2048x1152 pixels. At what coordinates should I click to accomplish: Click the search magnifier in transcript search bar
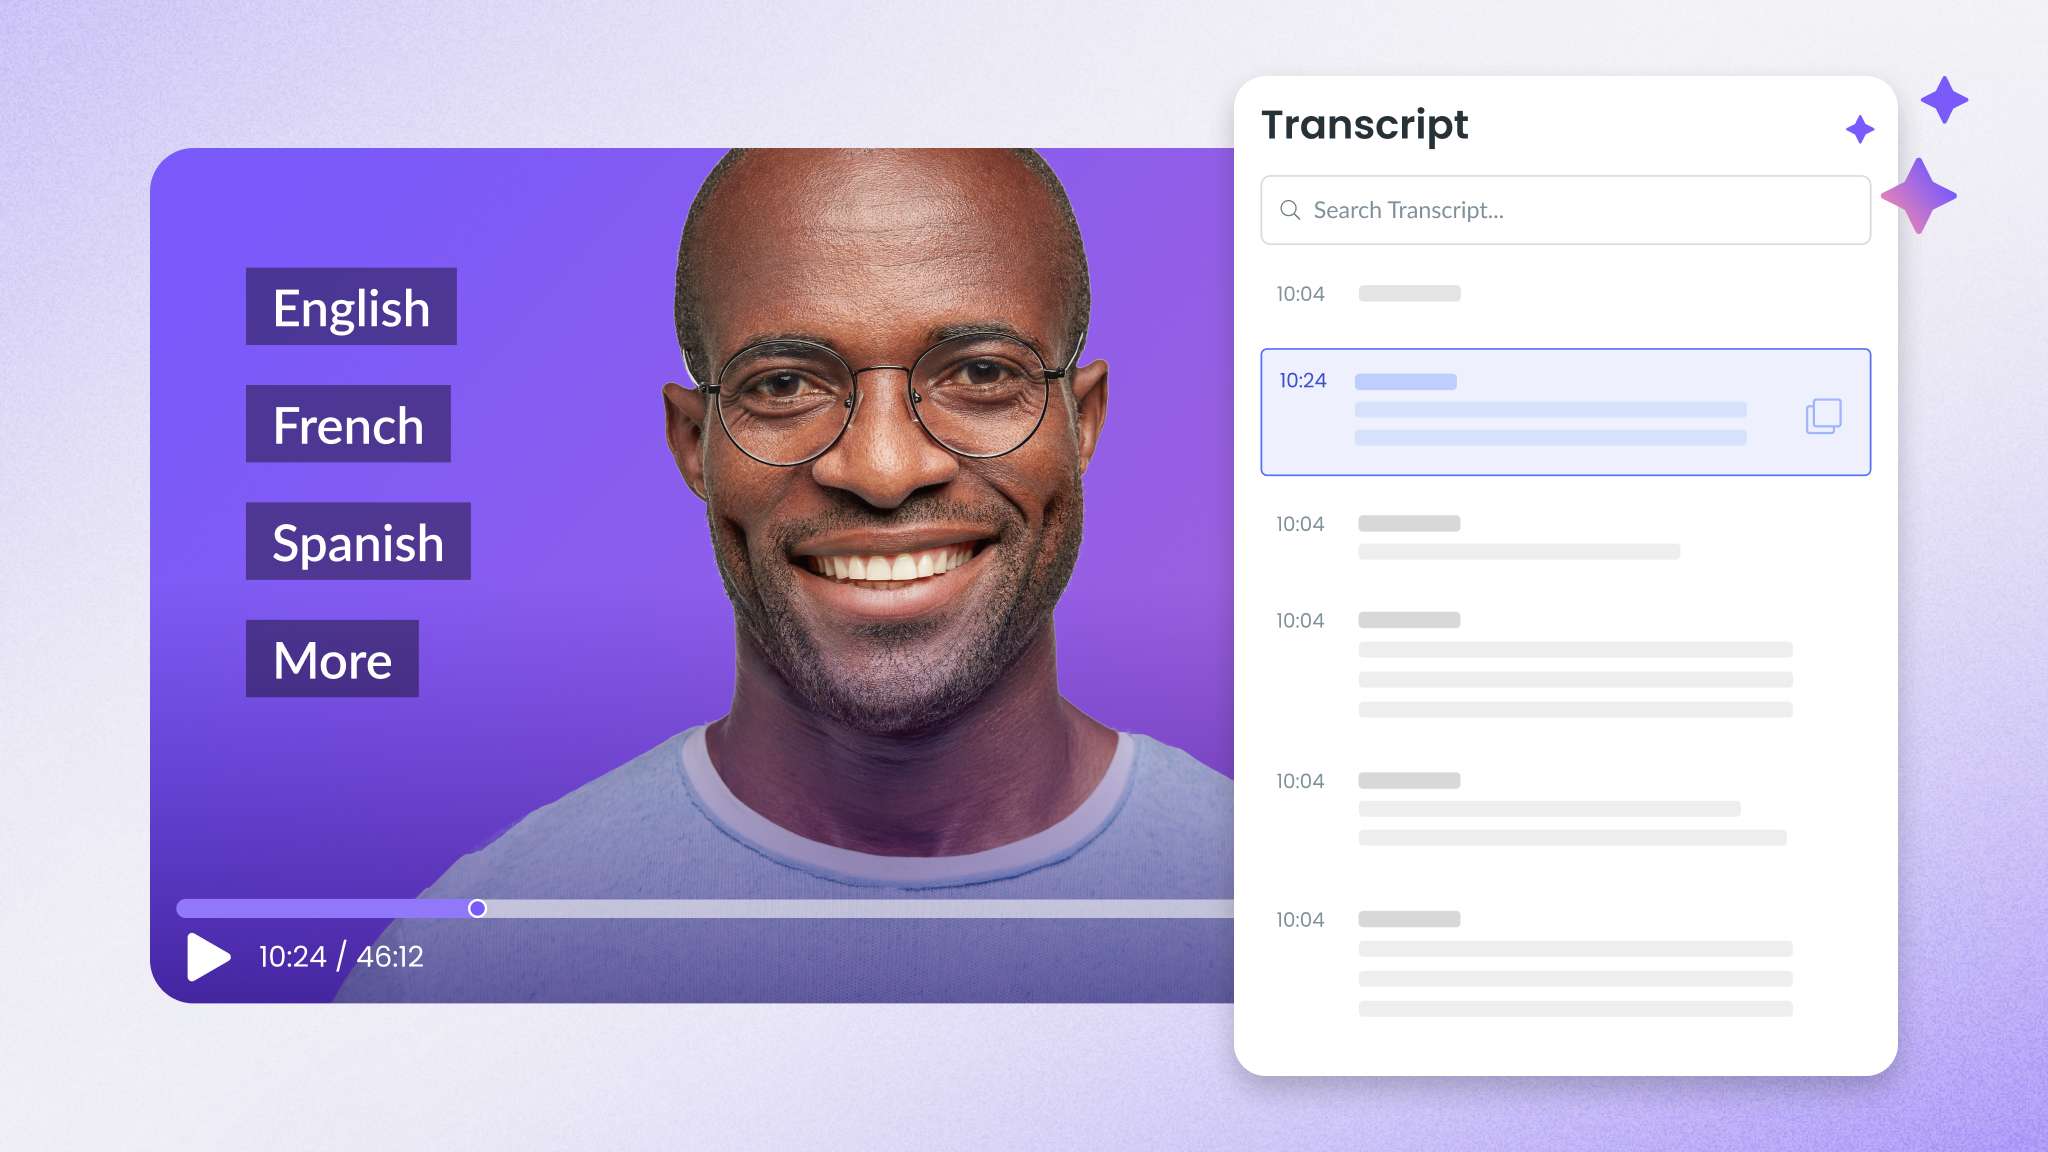coord(1290,210)
